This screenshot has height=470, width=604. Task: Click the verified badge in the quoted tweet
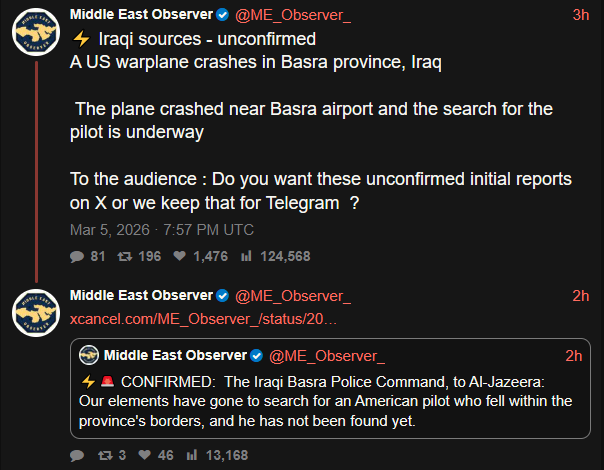click(256, 356)
